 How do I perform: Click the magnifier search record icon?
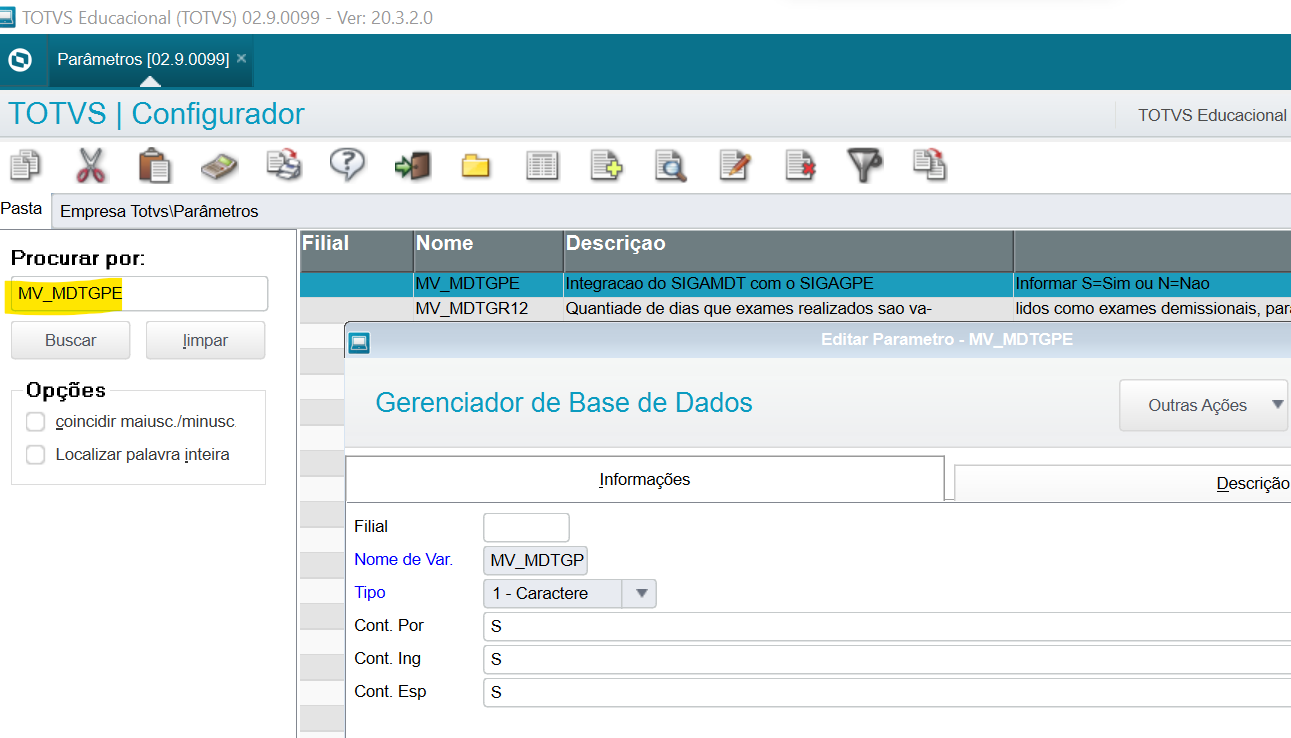[670, 165]
